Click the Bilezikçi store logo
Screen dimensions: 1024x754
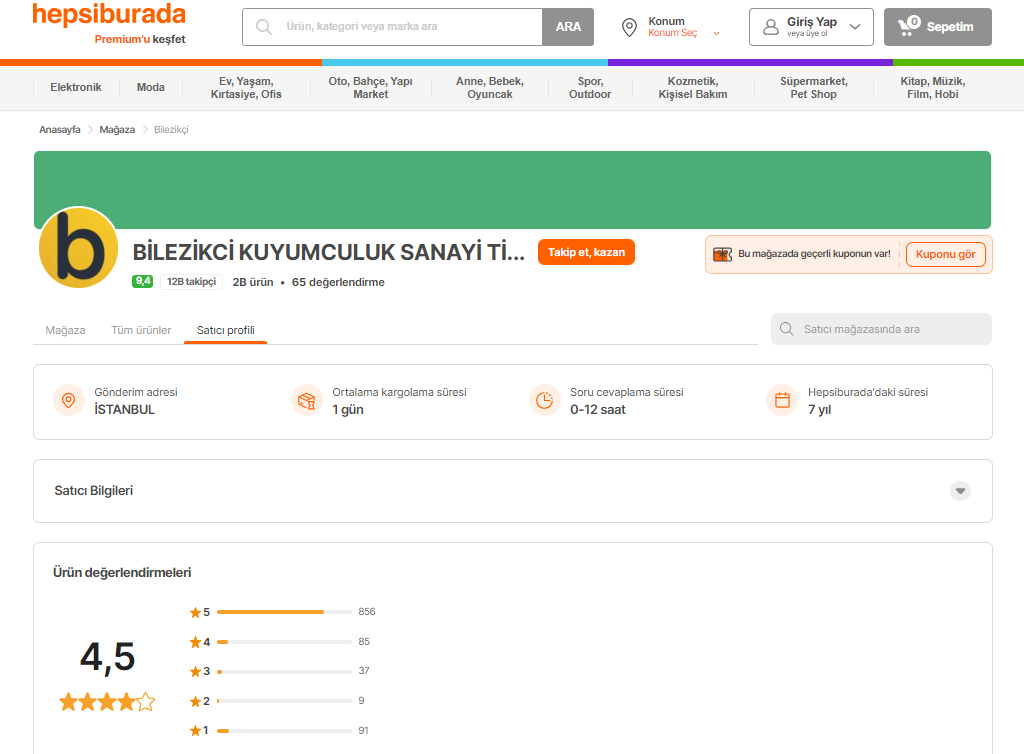(x=78, y=247)
